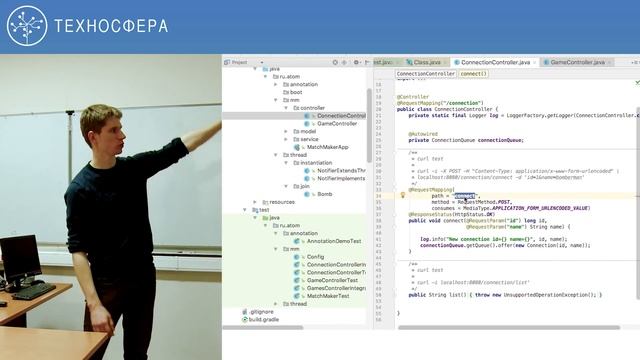
Task: Click the collapse all icon in Project panel
Action: click(344, 62)
